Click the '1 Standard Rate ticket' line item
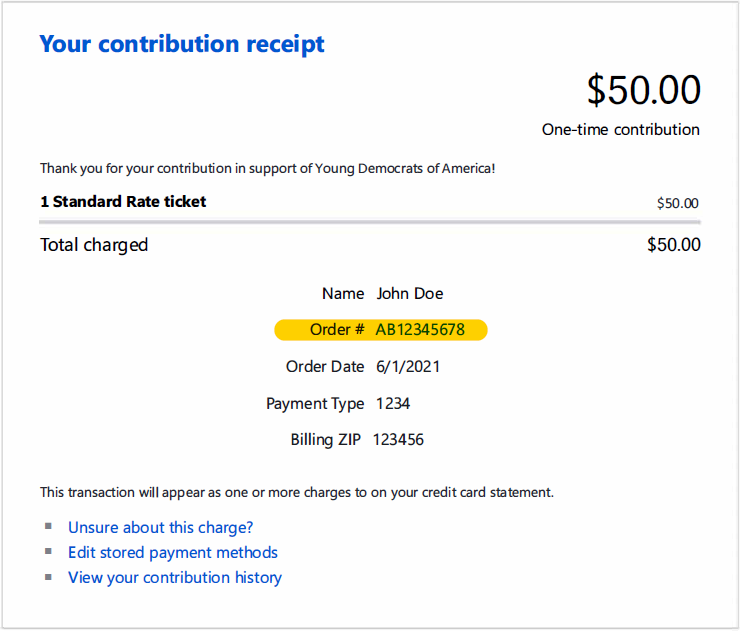Screen dimensions: 740x631 coord(123,202)
